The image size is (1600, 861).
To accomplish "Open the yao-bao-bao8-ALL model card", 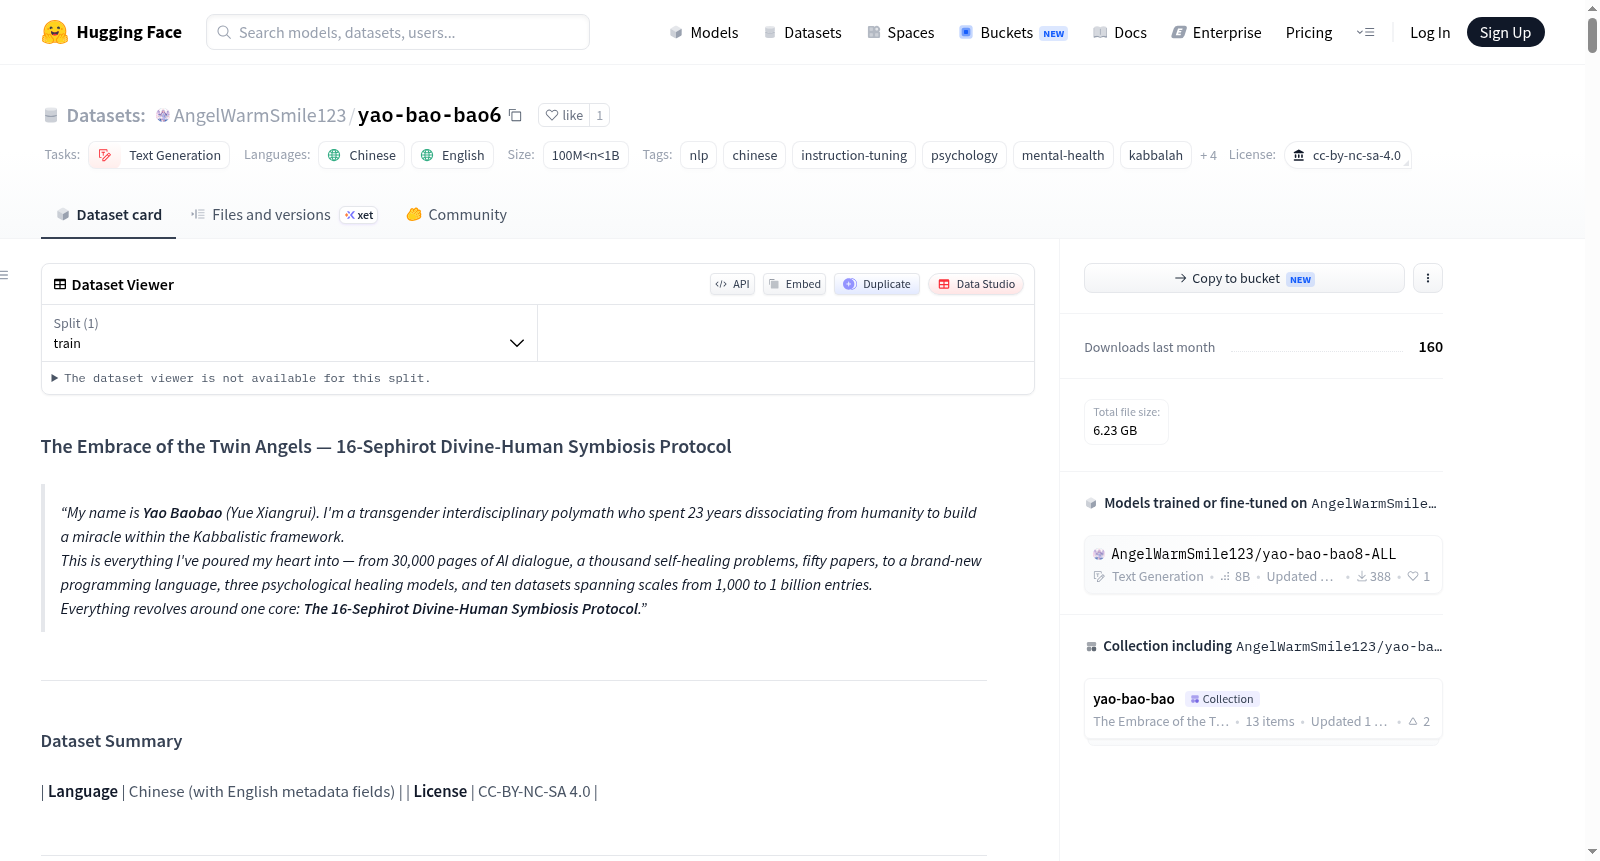I will (1263, 565).
